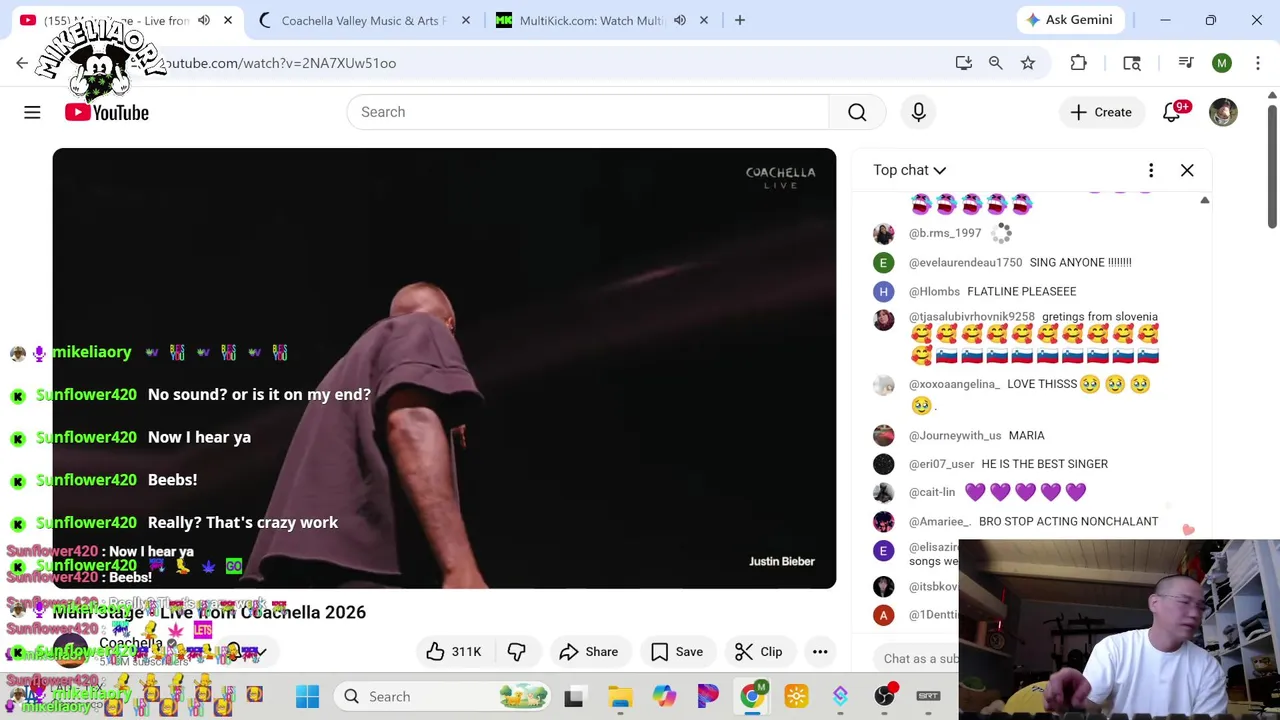Click @cait-lin purple hearts message
Viewport: 1280px width, 720px height.
click(x=1030, y=492)
